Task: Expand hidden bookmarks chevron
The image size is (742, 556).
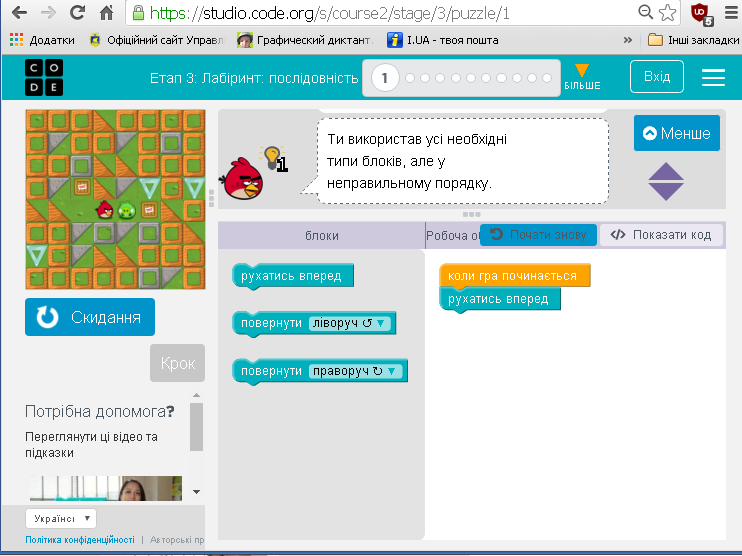Action: click(628, 40)
